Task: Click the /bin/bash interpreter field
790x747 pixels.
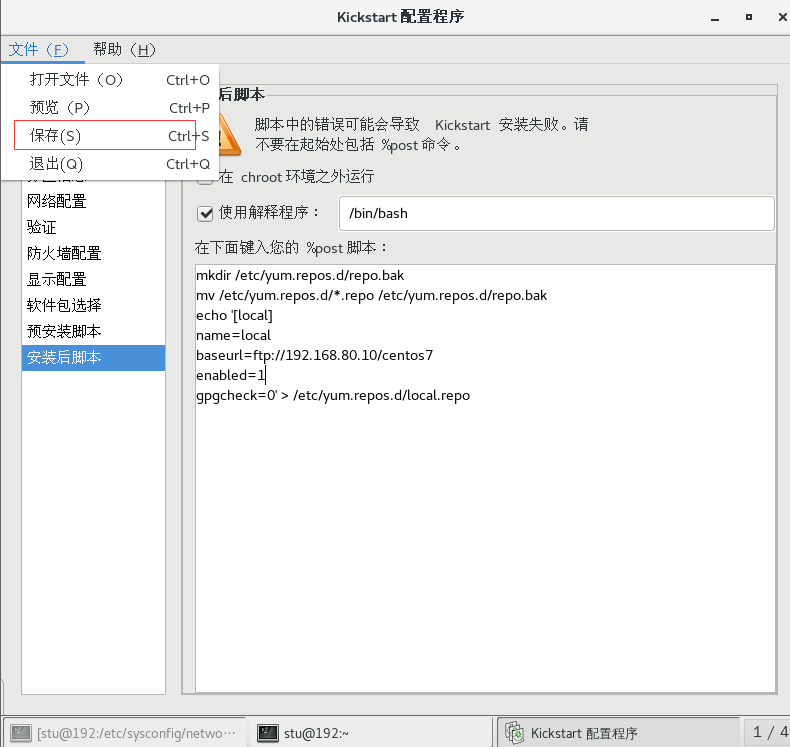Action: click(557, 214)
